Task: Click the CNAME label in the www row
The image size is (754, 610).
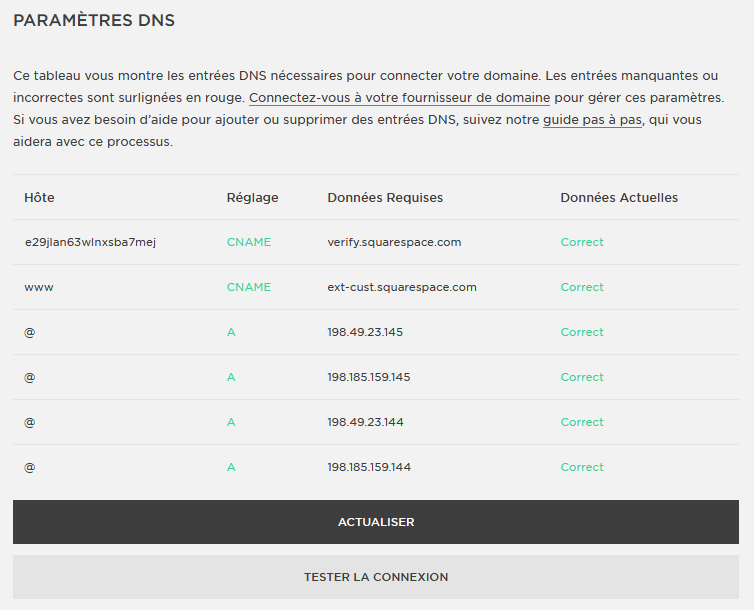Action: point(249,287)
